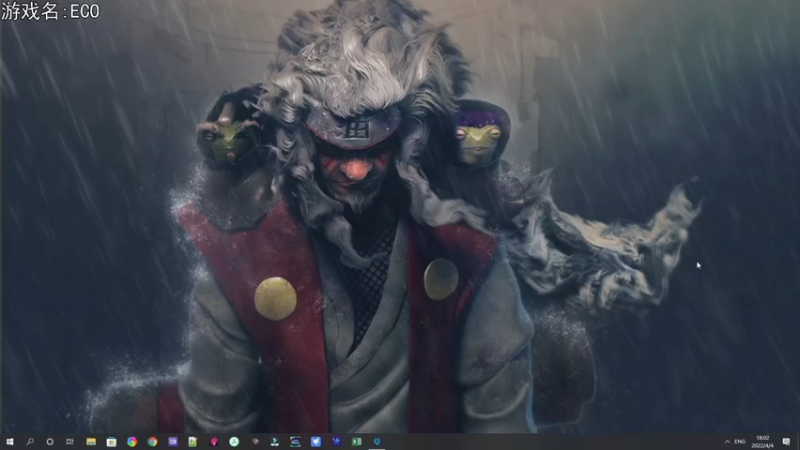Open the dark blue tools app on taskbar
Image resolution: width=800 pixels, height=450 pixels.
point(336,442)
